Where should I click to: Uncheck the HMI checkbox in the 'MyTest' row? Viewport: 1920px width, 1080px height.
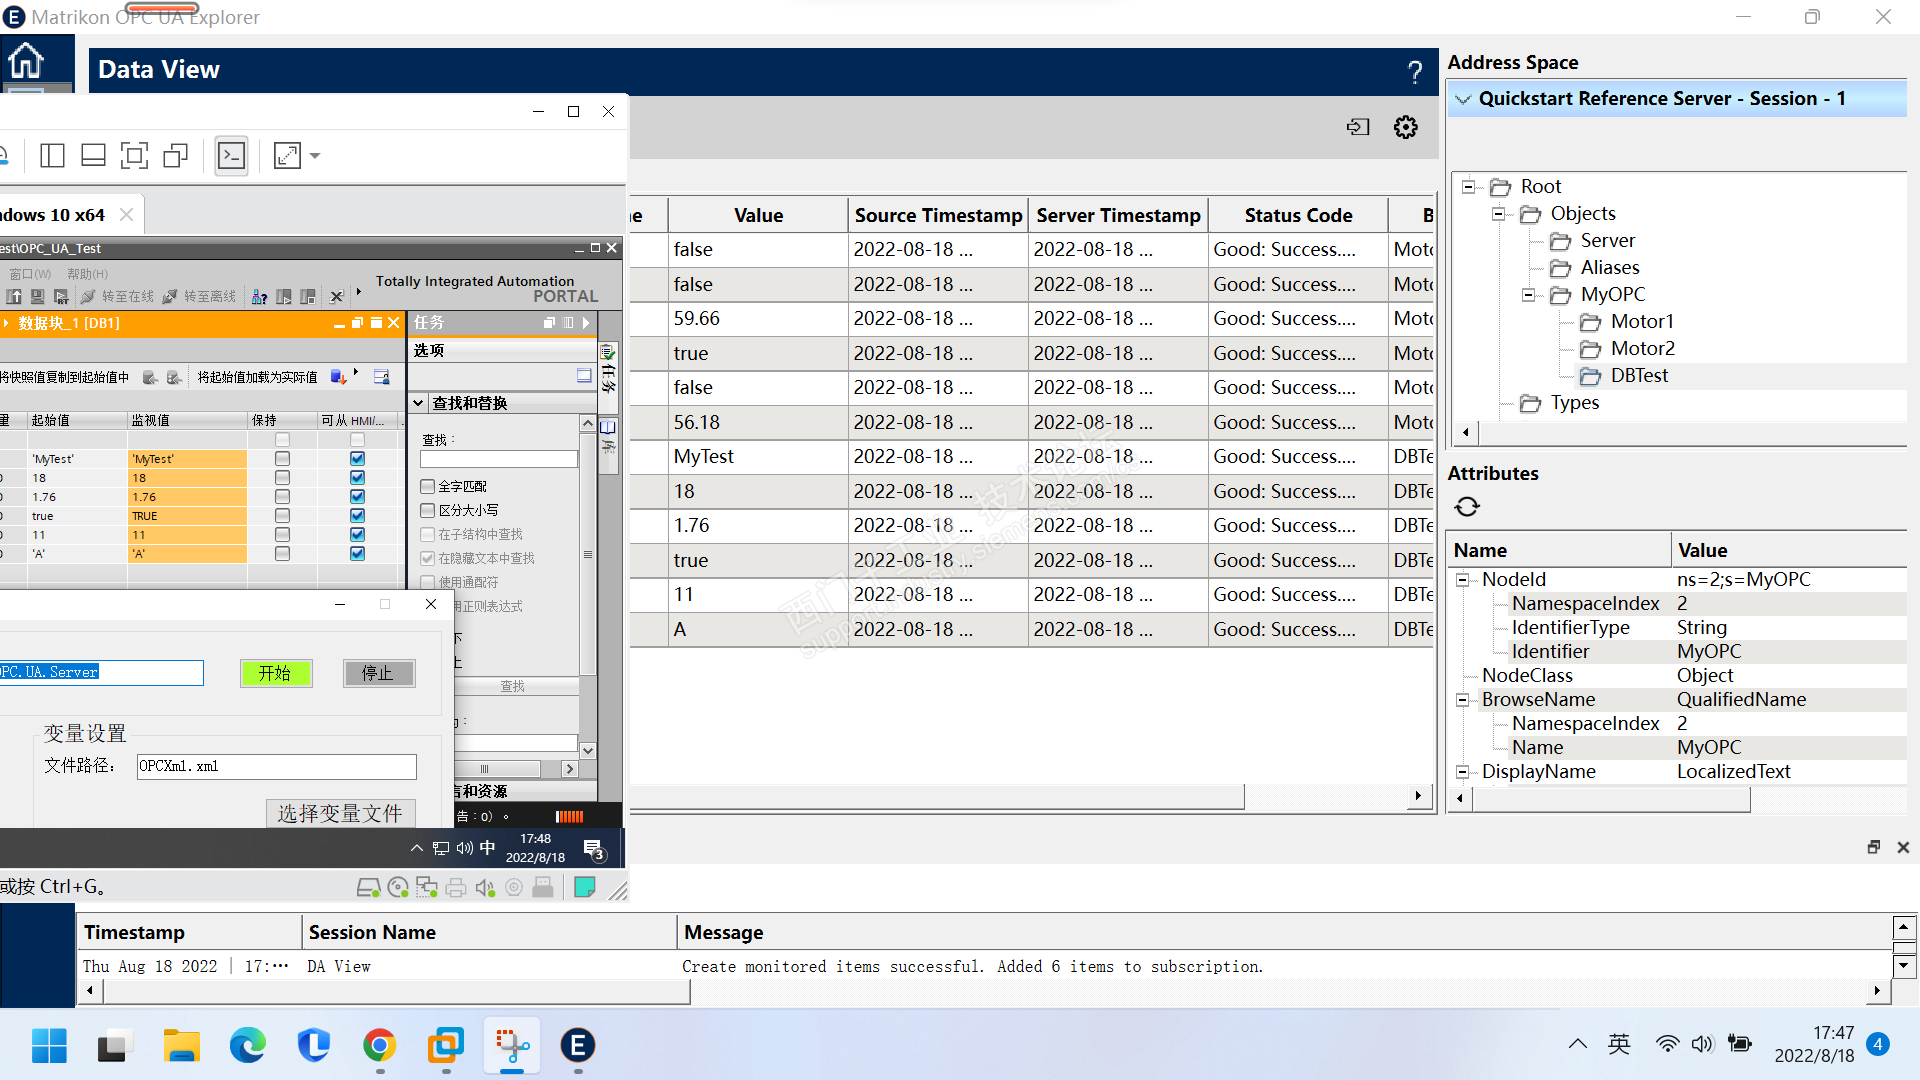(x=357, y=459)
